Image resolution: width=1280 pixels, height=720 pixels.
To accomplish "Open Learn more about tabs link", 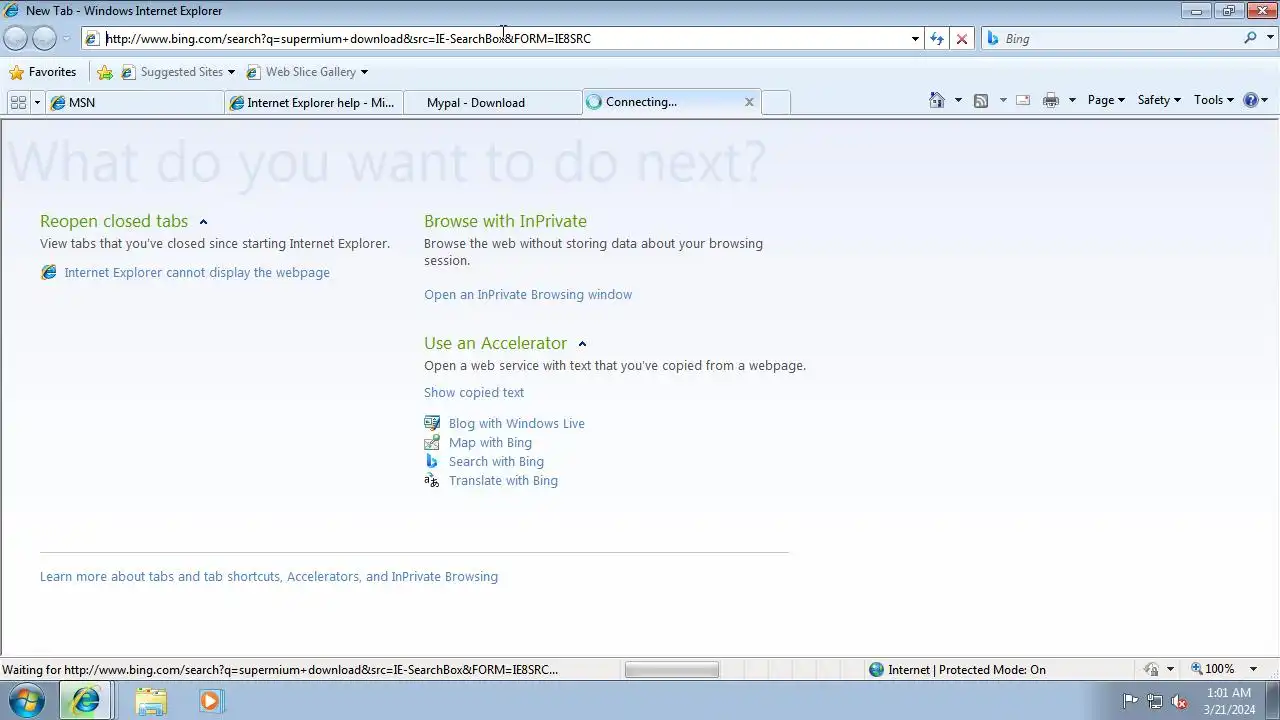I will coord(269,576).
